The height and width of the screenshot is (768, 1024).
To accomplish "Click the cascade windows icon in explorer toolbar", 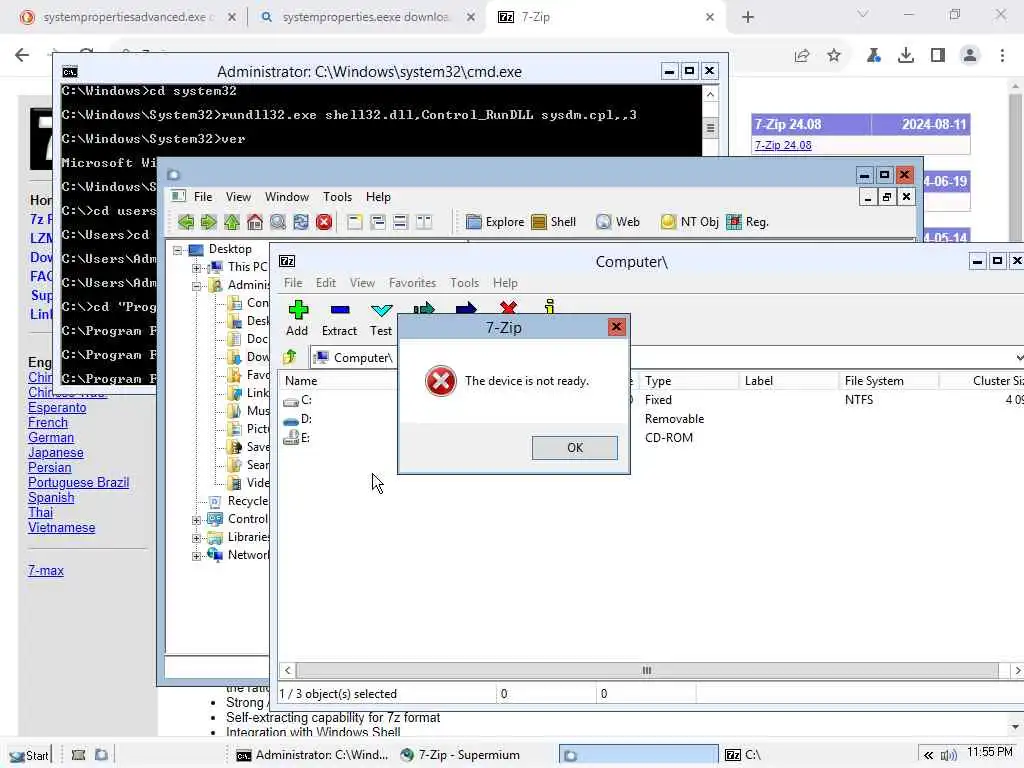I will (x=377, y=222).
